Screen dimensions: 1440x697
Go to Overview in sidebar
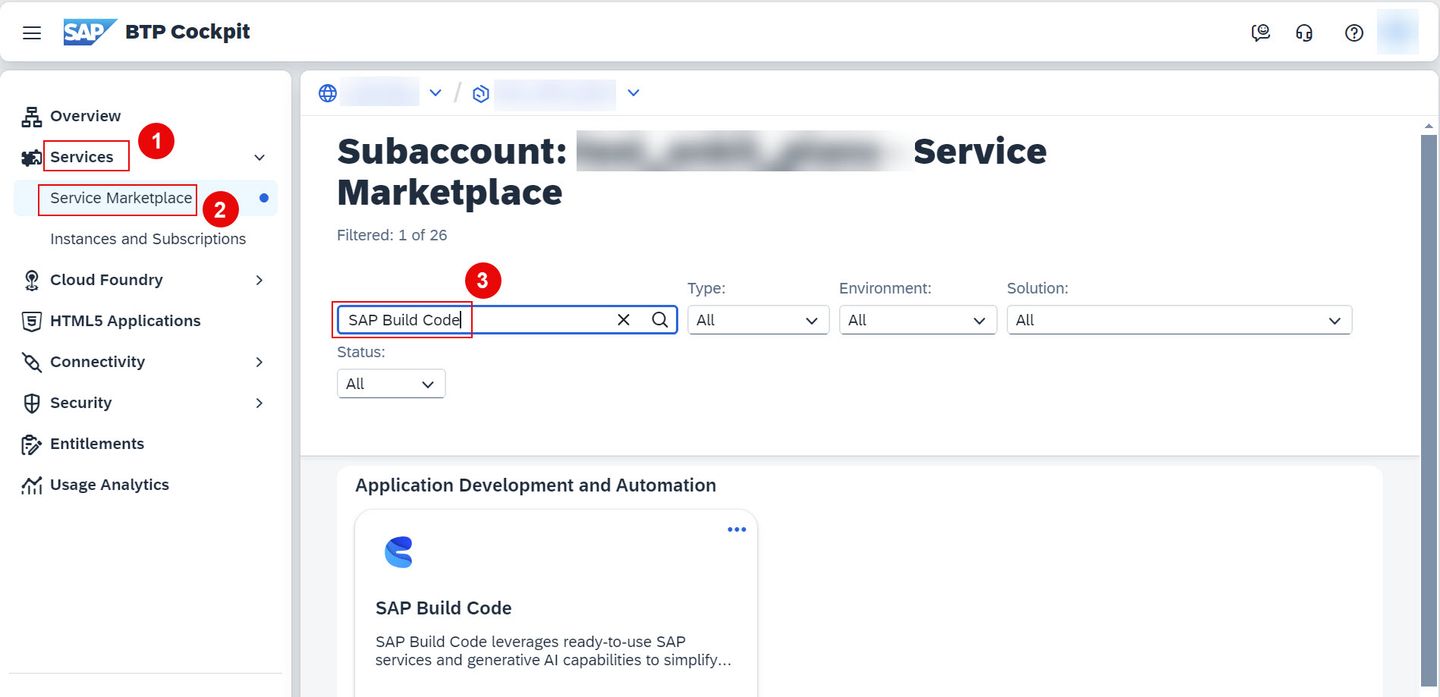pos(85,116)
